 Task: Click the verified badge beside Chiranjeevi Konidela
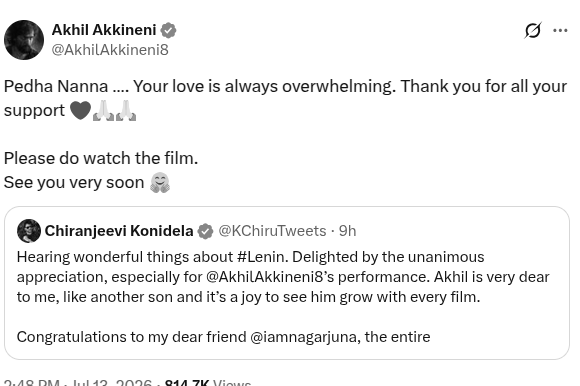(205, 231)
